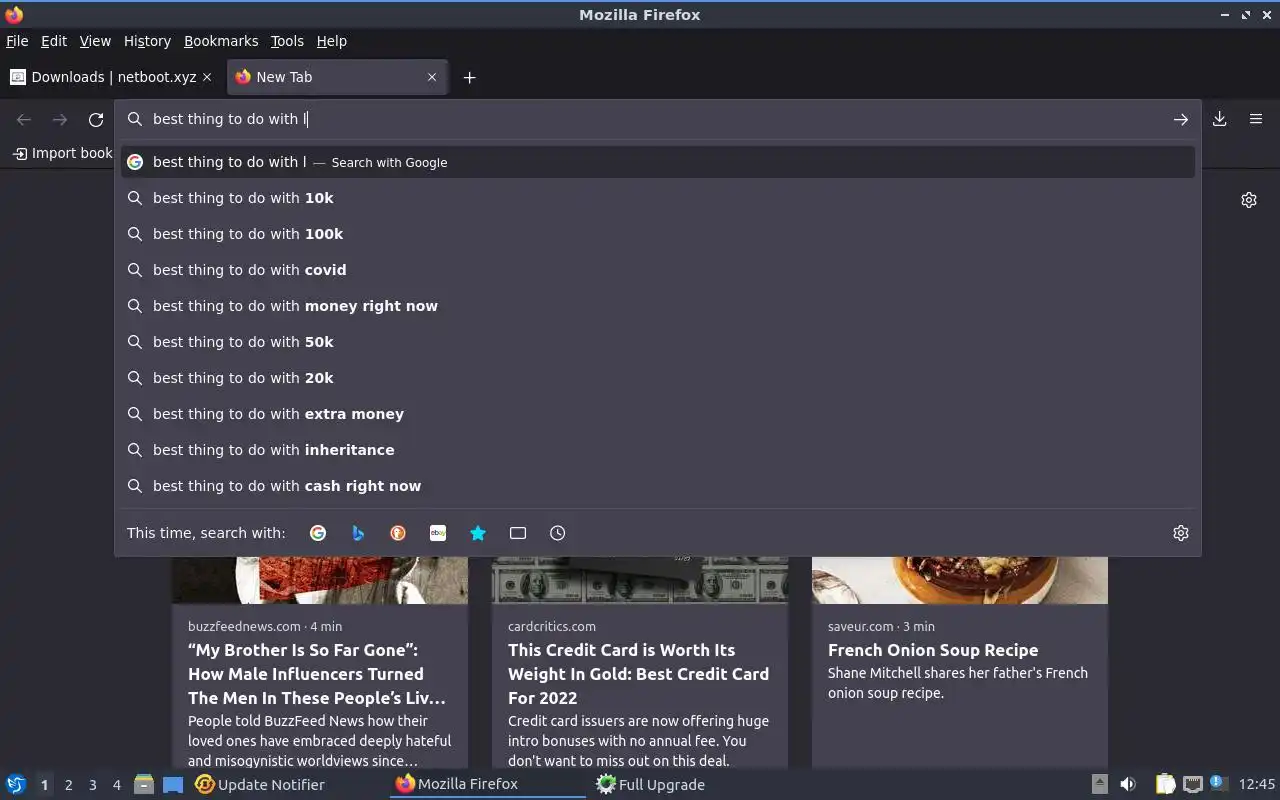Open the clipboard manager tray icon

pos(1165,784)
